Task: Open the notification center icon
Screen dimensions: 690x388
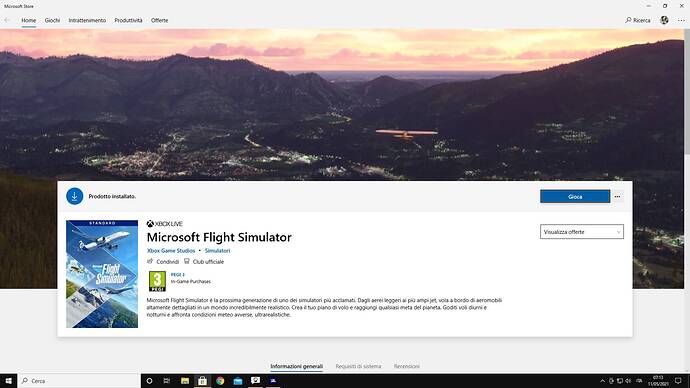Action: [x=678, y=381]
